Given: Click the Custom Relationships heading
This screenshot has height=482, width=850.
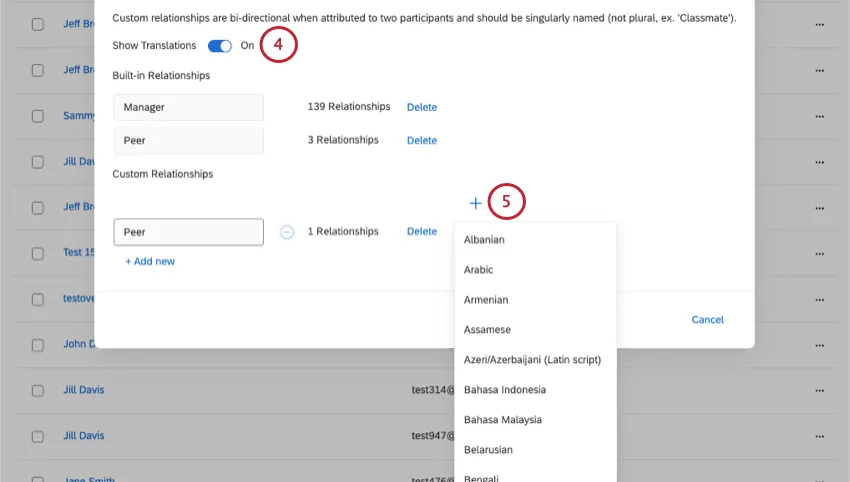Looking at the screenshot, I should click(x=163, y=174).
